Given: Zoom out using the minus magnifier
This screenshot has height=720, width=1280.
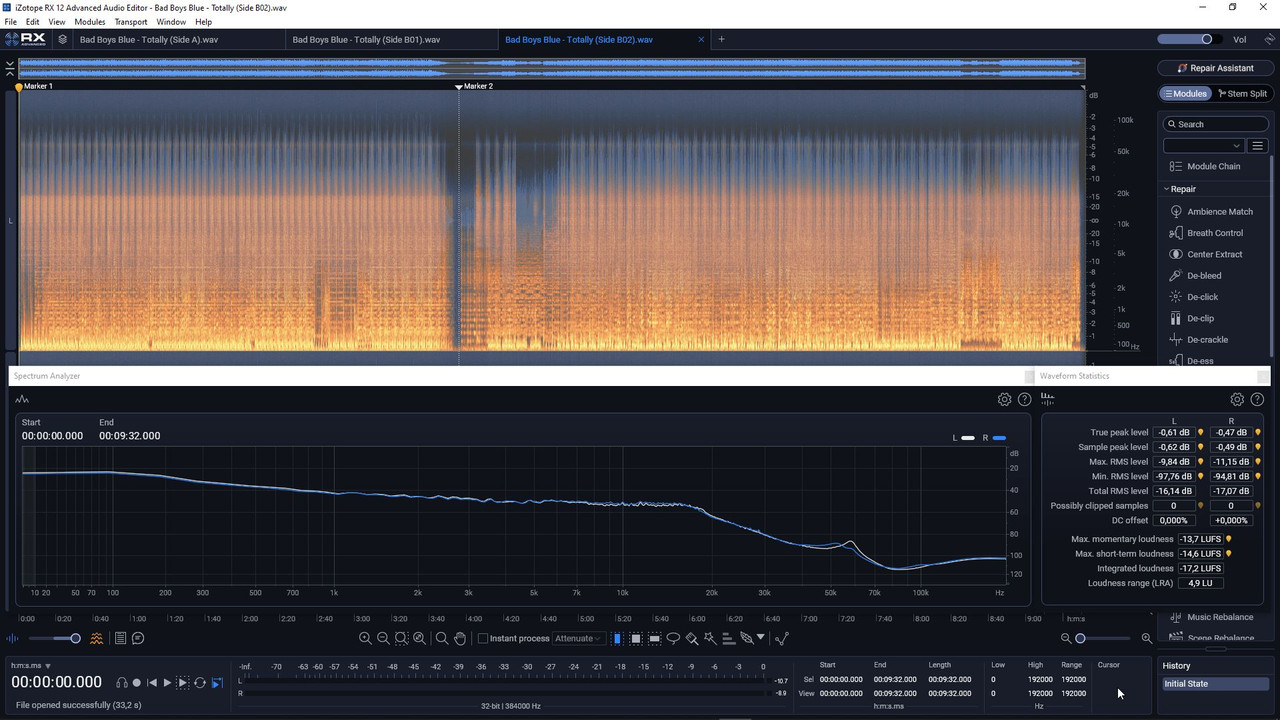Looking at the screenshot, I should coord(383,638).
